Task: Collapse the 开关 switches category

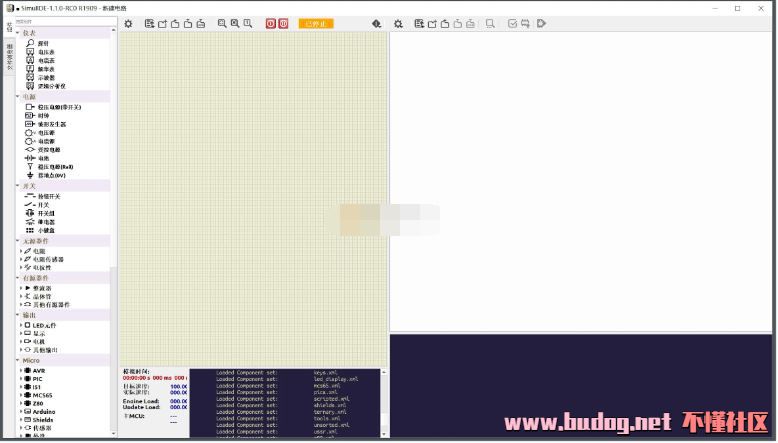Action: [18, 186]
